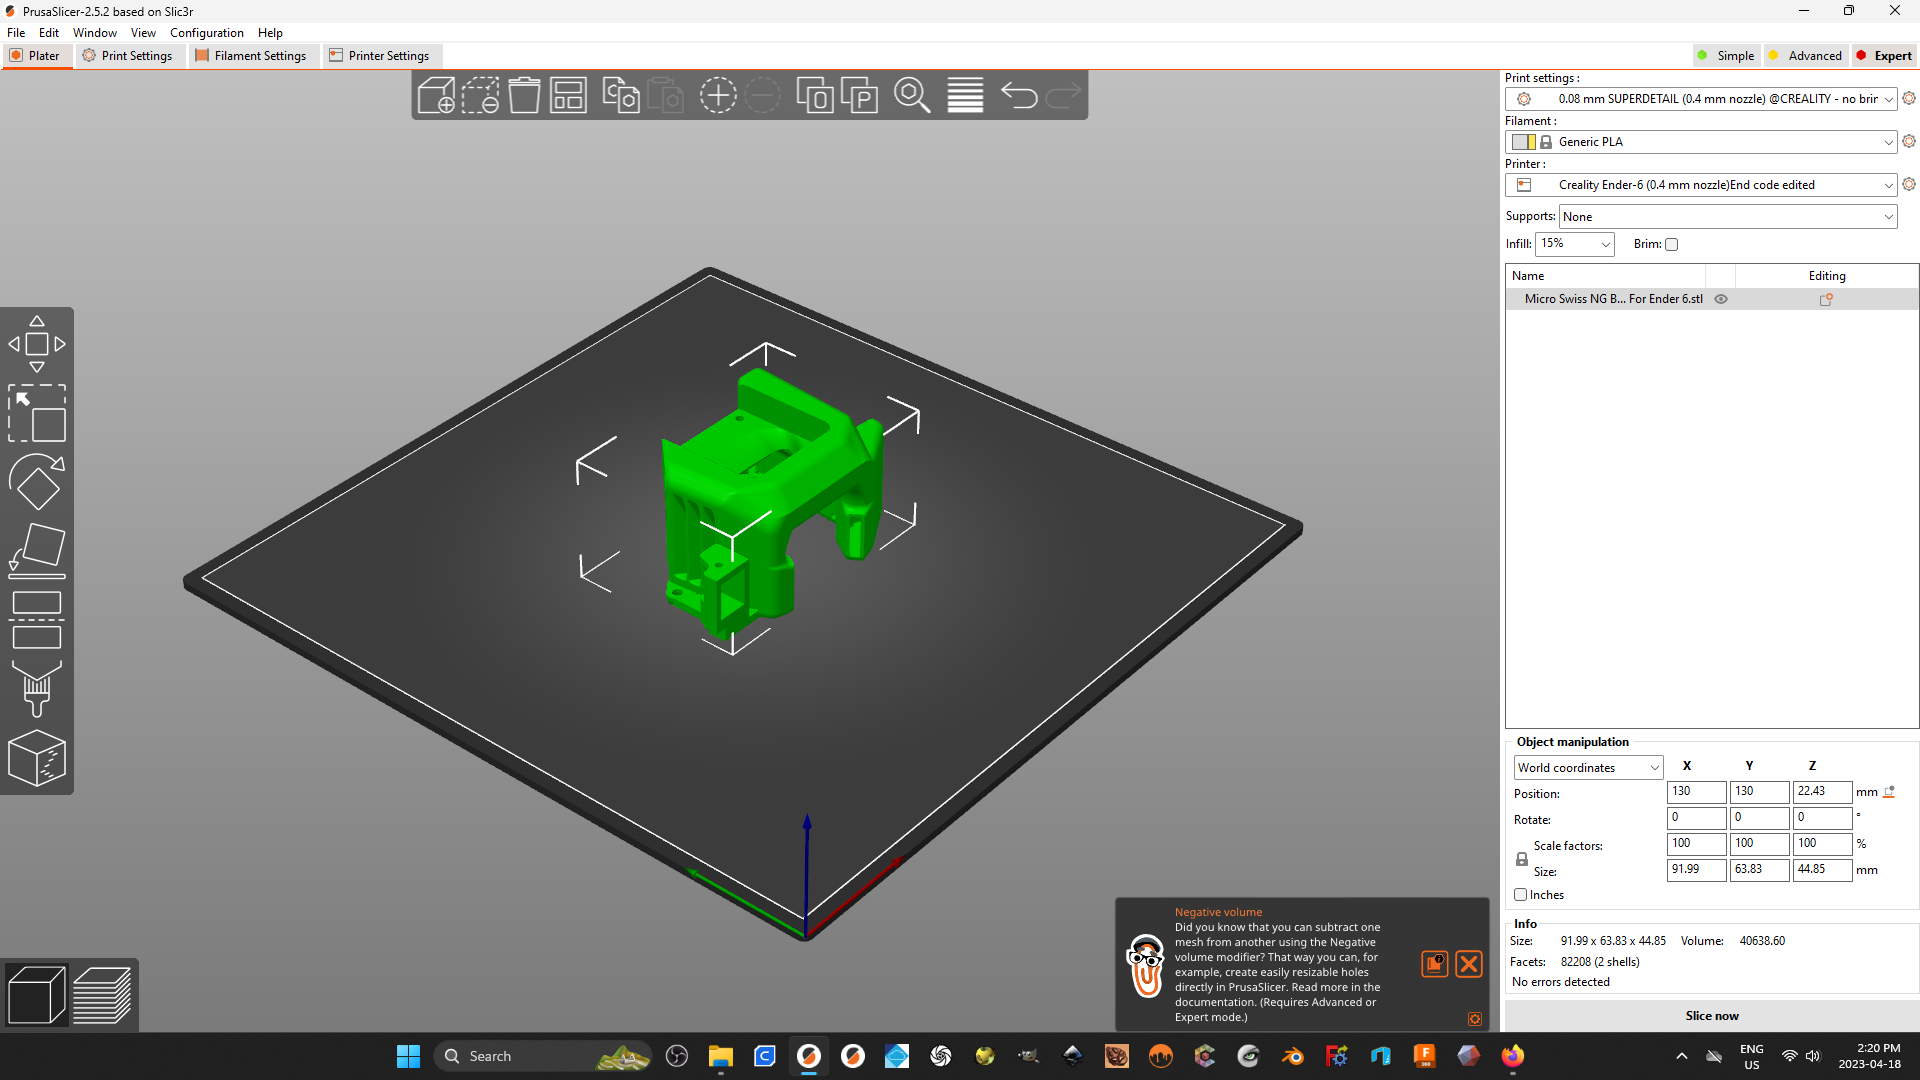Toggle the Inches checkbox

click(x=1520, y=895)
